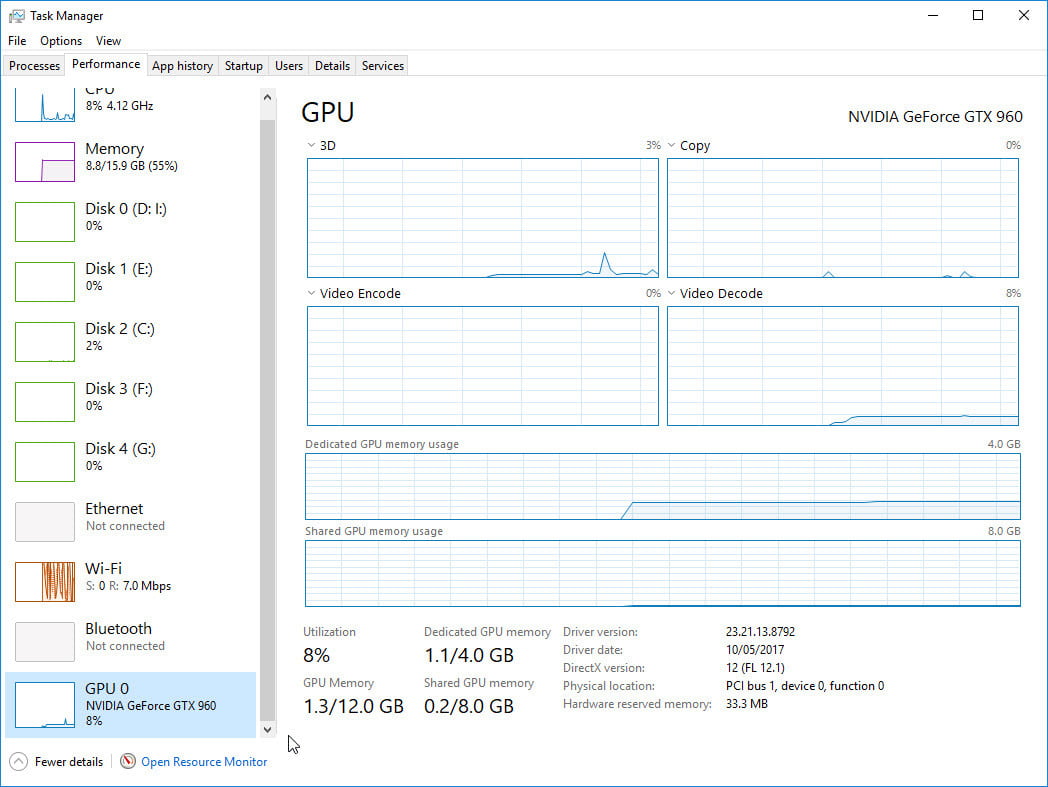Viewport: 1048px width, 787px height.
Task: Click the Resource Monitor icon
Action: pos(128,762)
